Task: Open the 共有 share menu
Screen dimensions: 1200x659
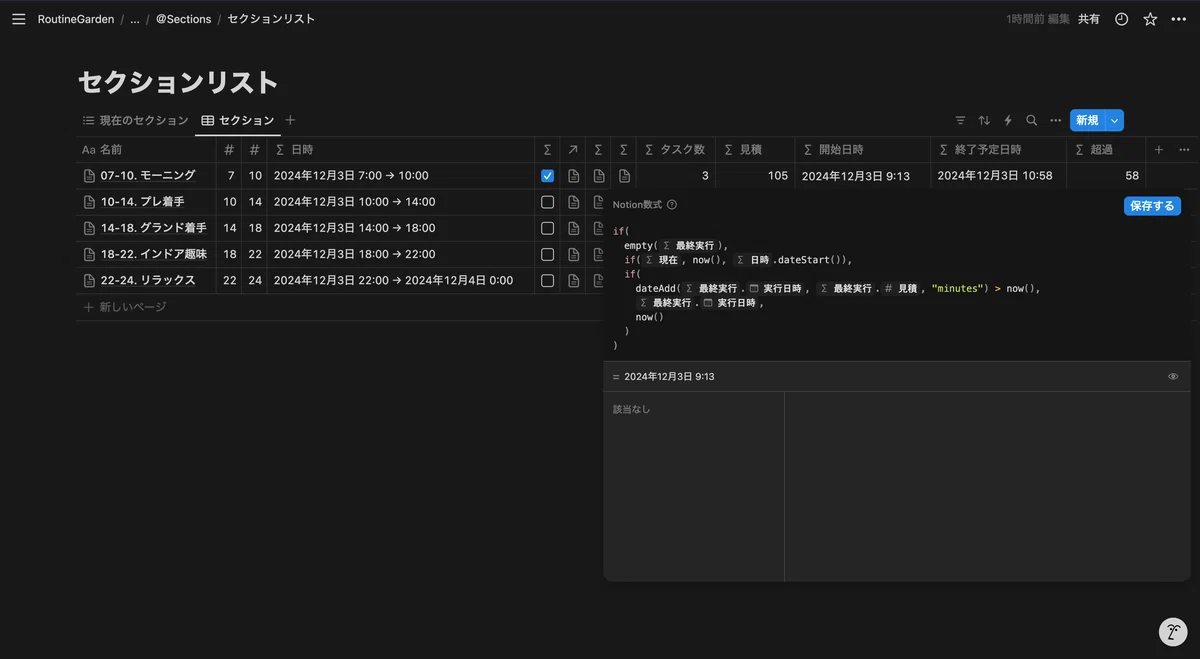Action: (x=1088, y=19)
